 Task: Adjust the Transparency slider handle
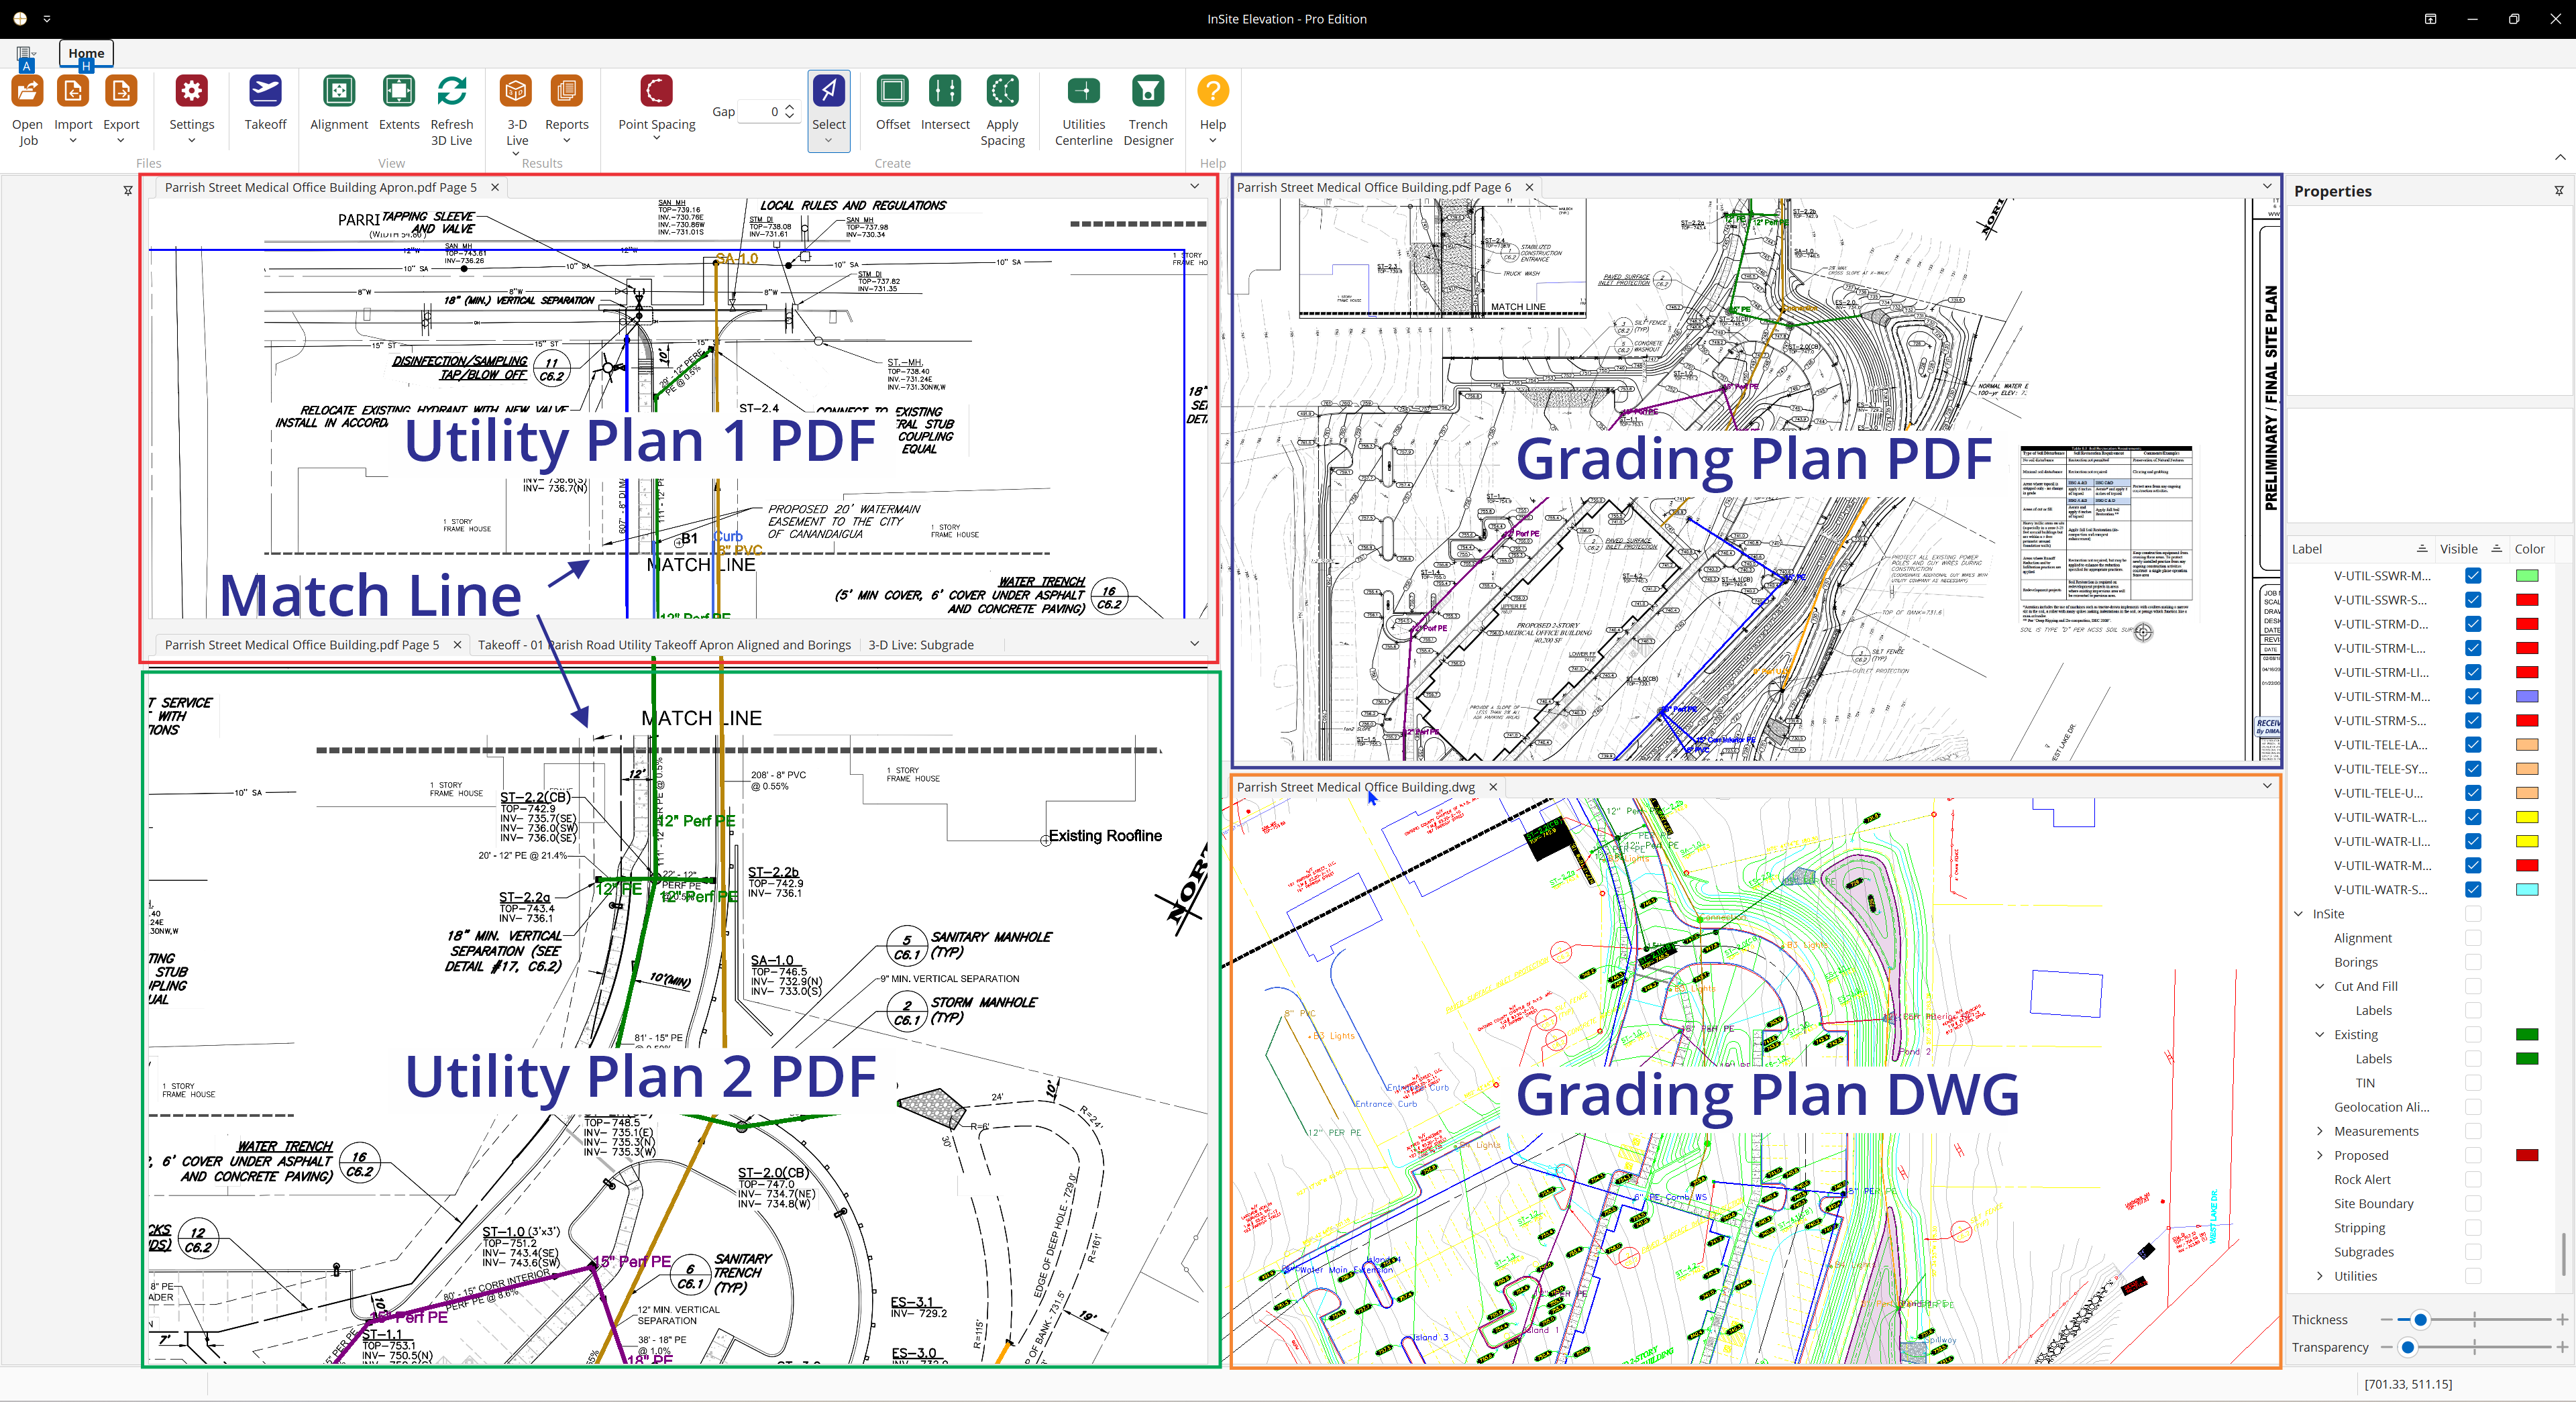(x=2408, y=1348)
